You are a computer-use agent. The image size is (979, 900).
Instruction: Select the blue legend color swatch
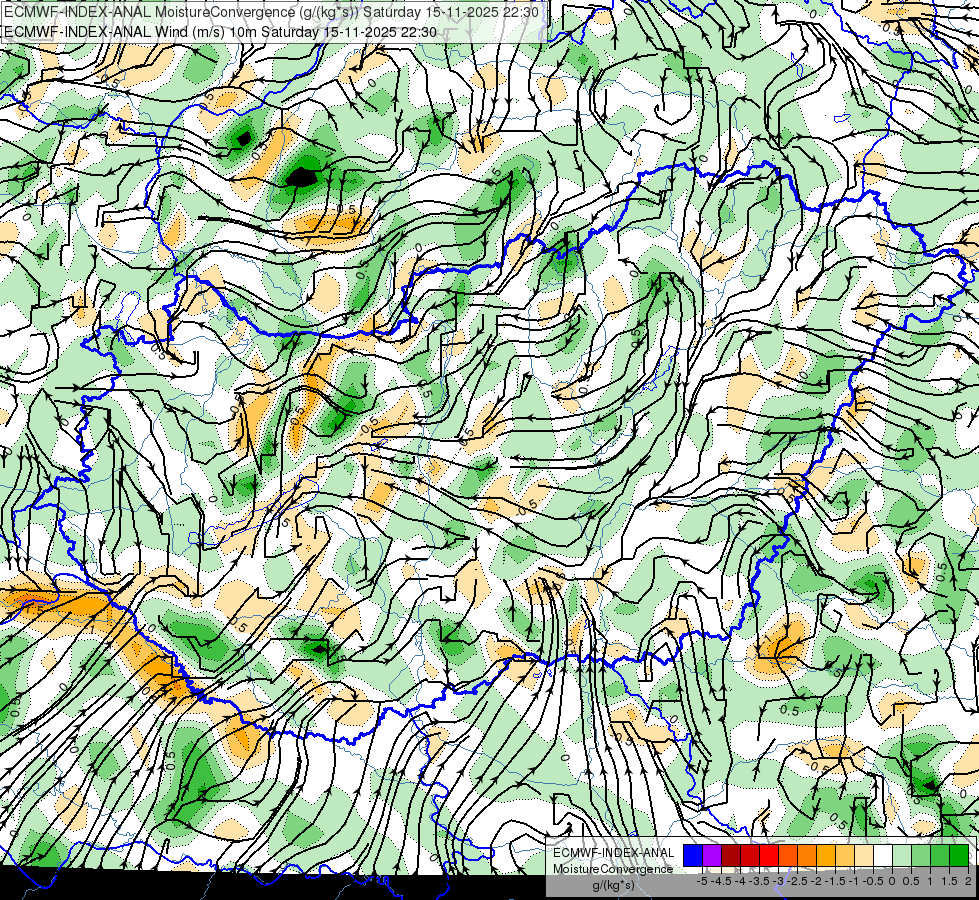coord(693,856)
